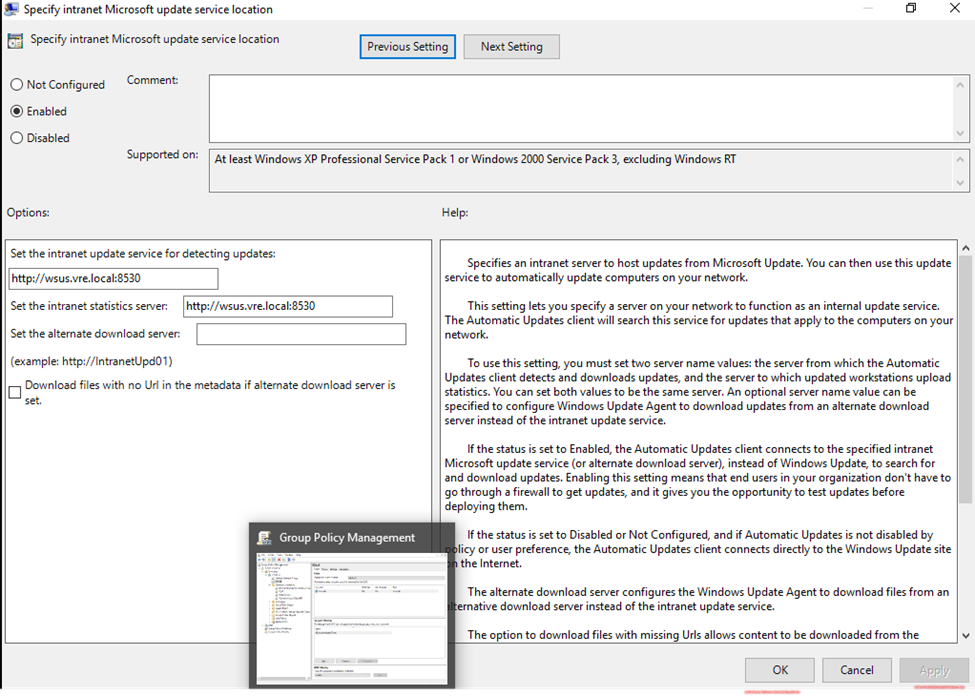
Task: Enable Download files with no Url checkbox
Action: tap(15, 392)
